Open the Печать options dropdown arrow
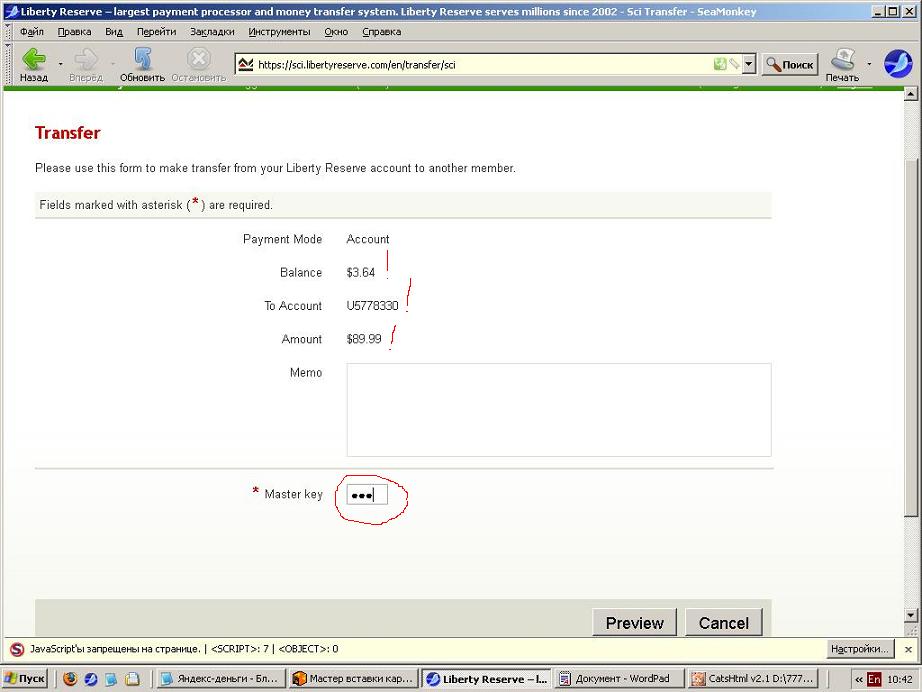The width and height of the screenshot is (922, 692). point(869,63)
